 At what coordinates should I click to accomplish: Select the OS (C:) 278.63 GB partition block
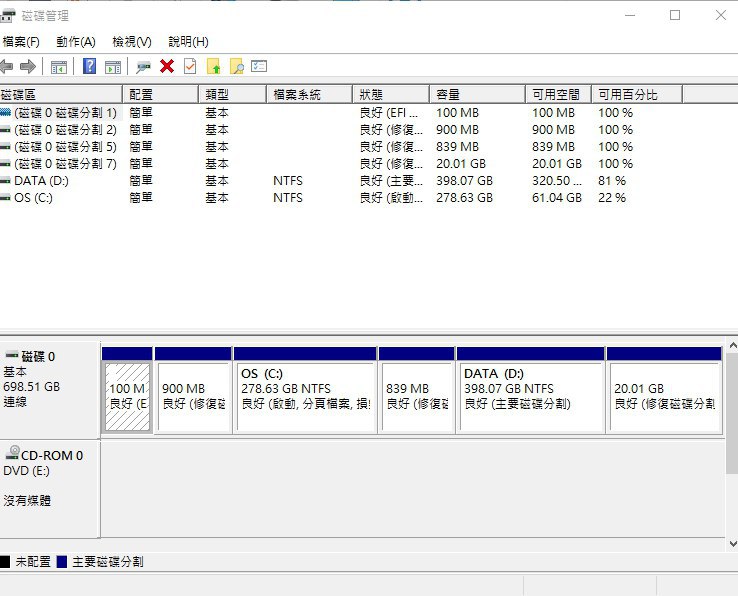(305, 397)
